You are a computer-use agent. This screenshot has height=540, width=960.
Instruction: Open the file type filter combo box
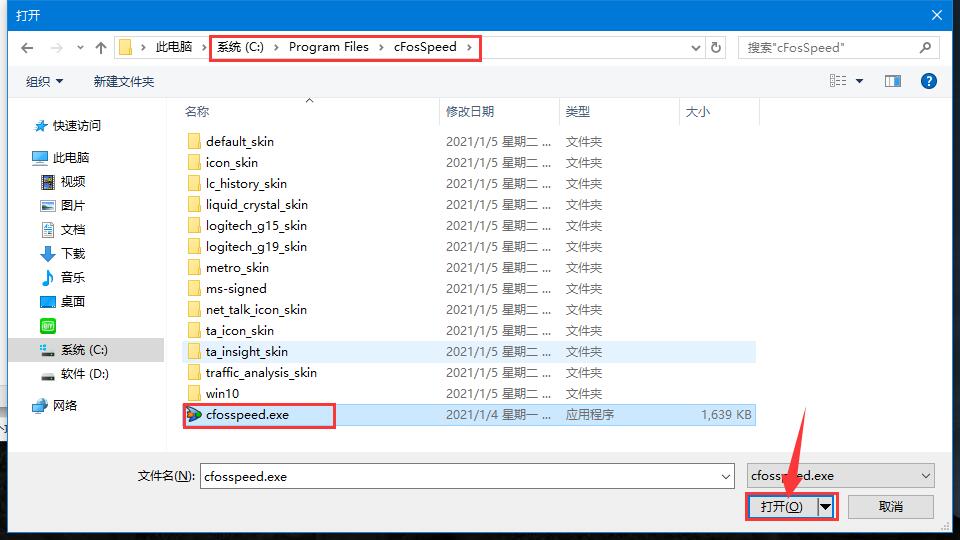coord(840,476)
